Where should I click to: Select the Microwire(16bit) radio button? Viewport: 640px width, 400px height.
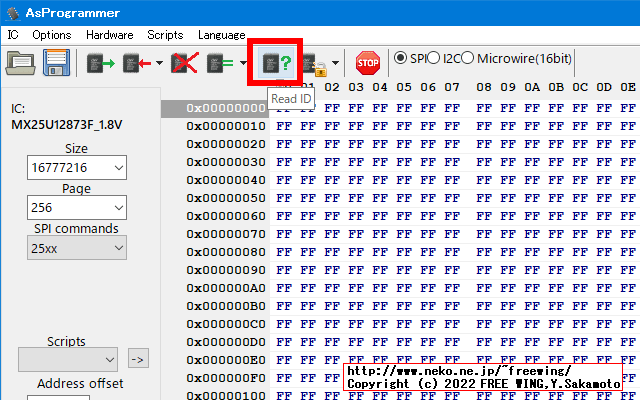tap(467, 58)
